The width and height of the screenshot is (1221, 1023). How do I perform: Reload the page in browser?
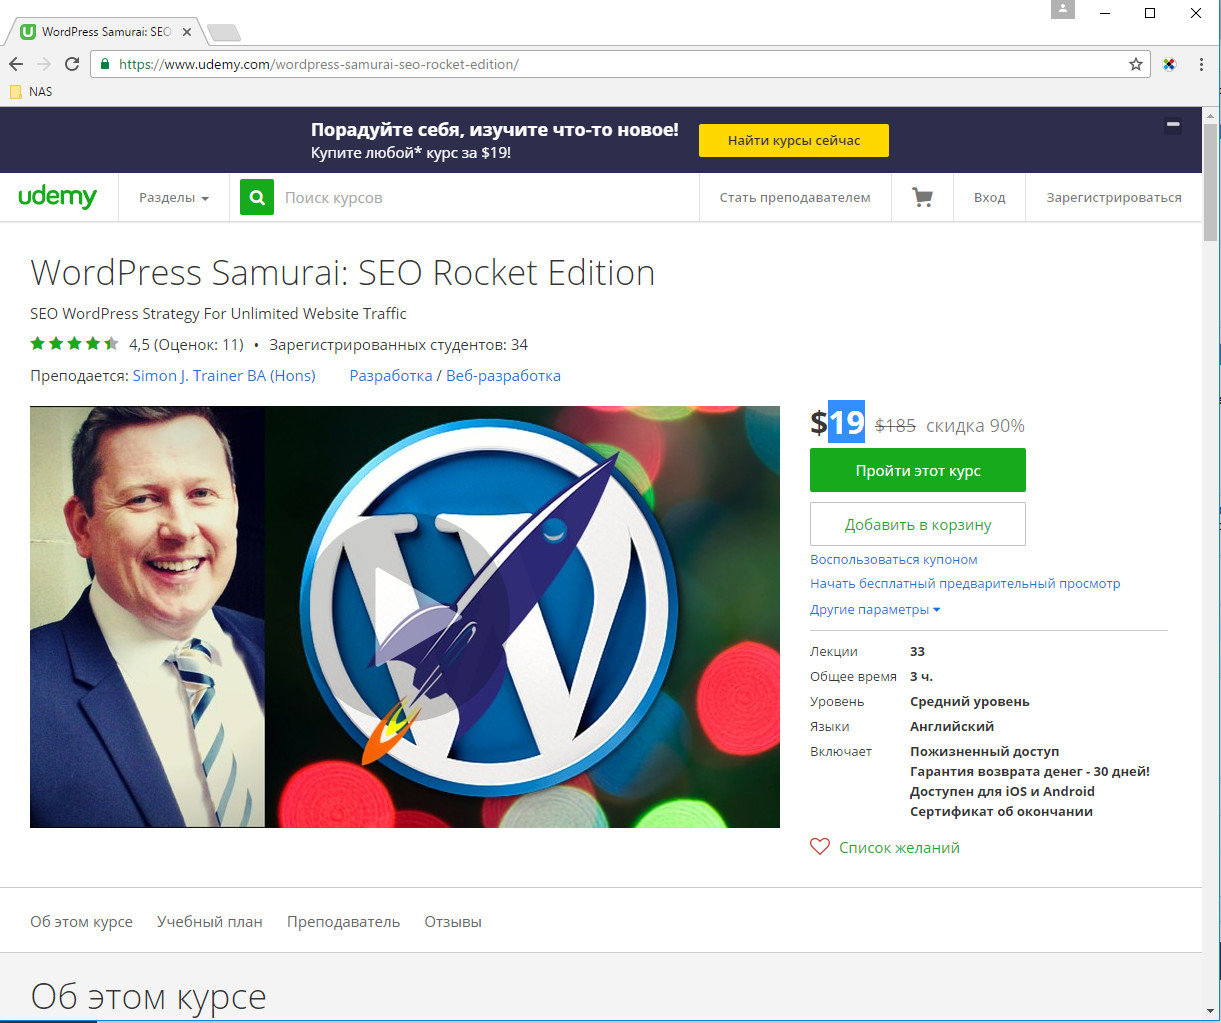point(72,64)
